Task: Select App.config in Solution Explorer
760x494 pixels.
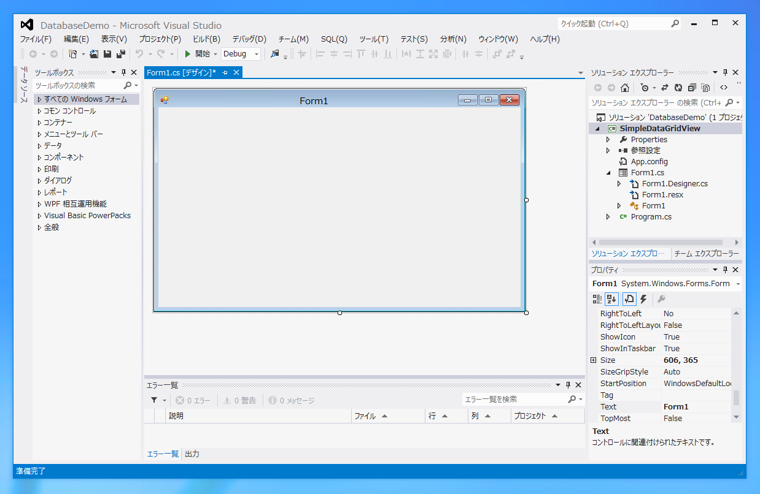Action: point(649,161)
